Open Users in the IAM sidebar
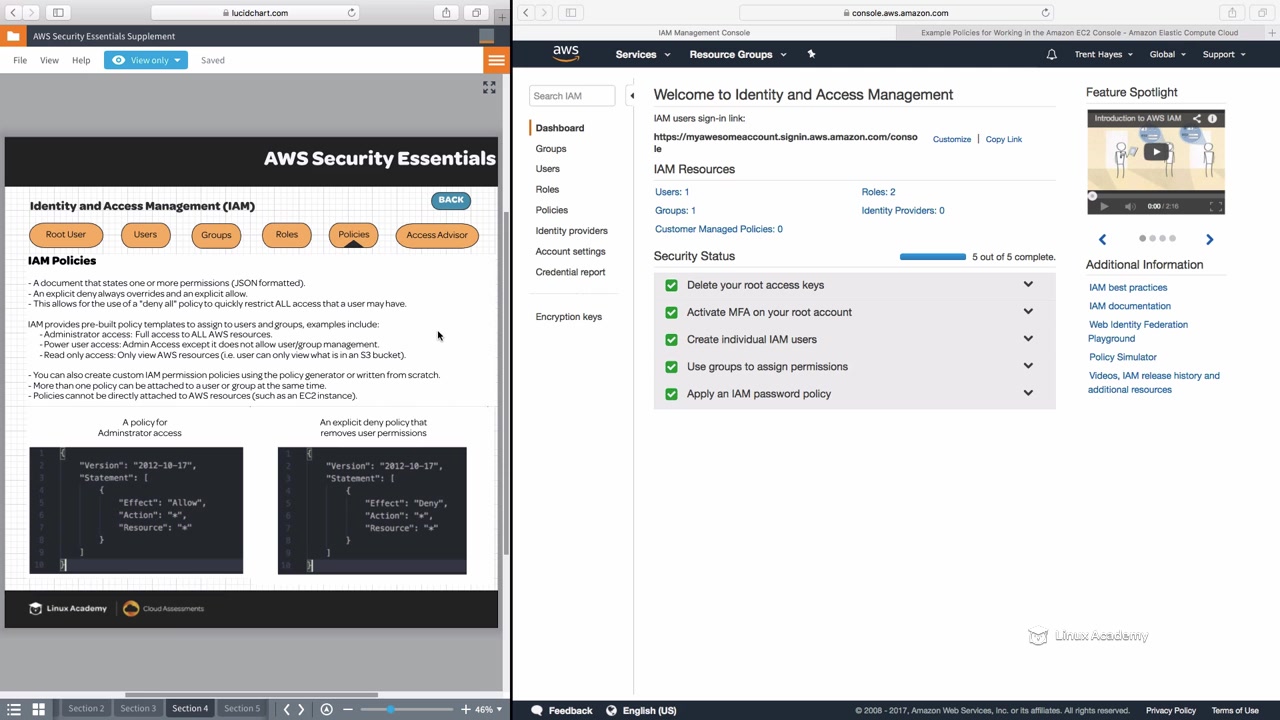Viewport: 1280px width, 720px height. [547, 169]
